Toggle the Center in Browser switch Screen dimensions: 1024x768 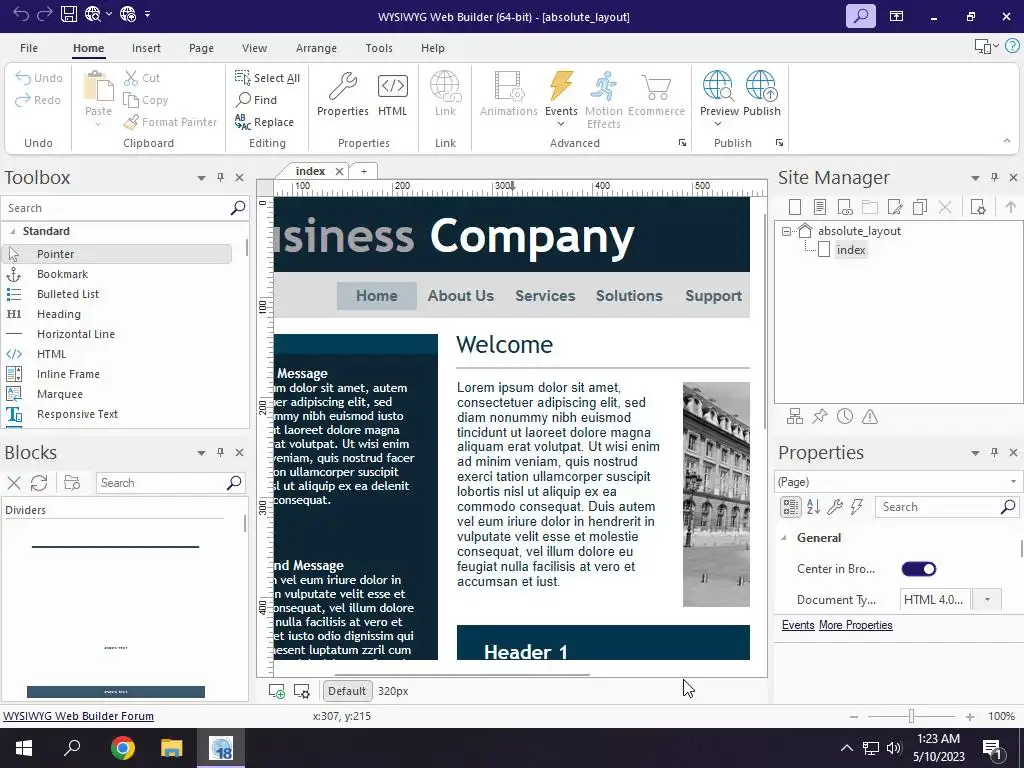pyautogui.click(x=919, y=569)
